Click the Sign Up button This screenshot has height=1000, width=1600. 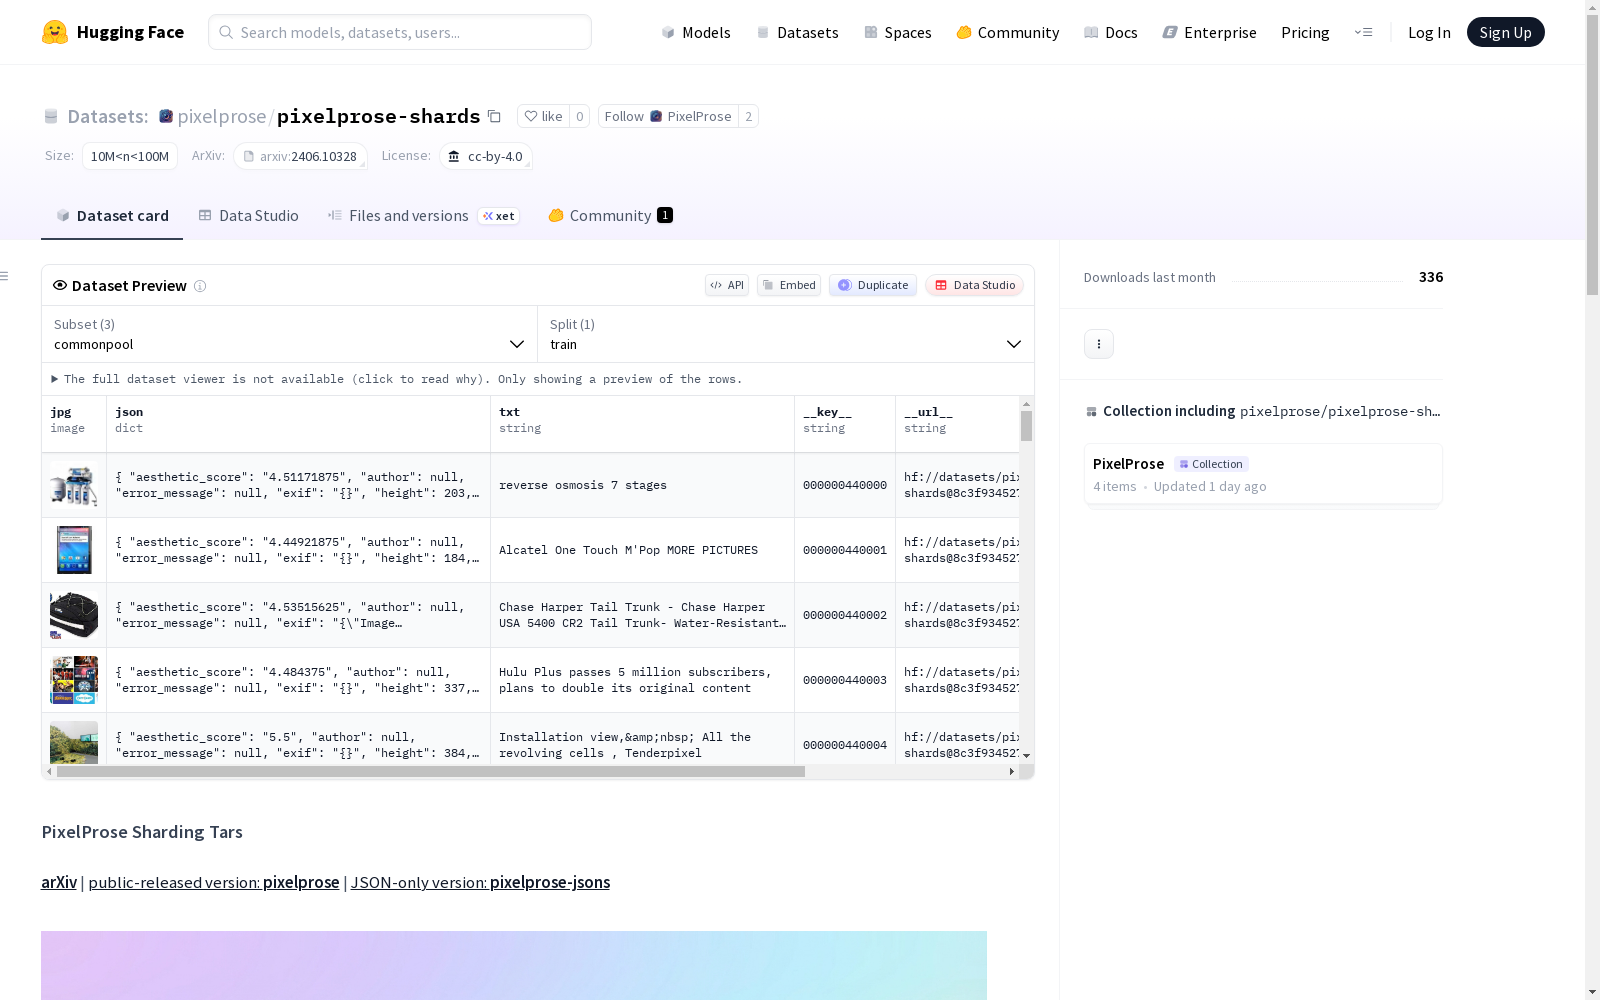coord(1505,32)
